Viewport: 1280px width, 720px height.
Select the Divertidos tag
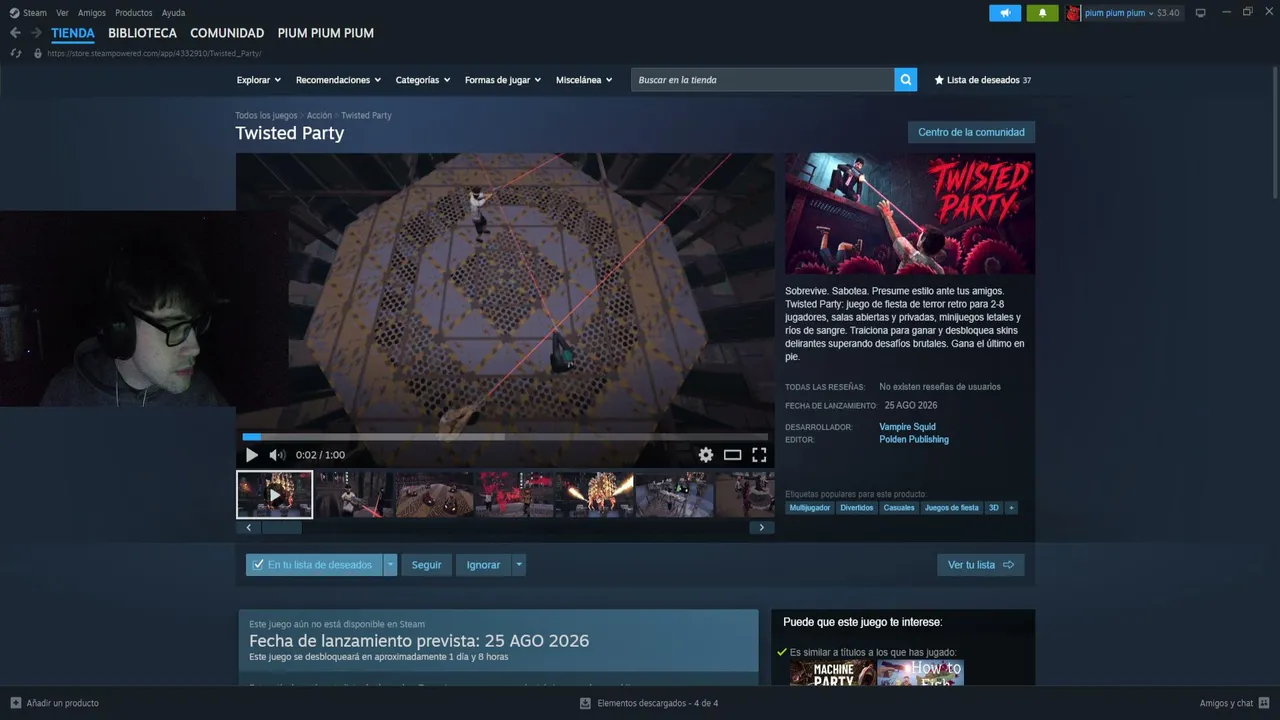pyautogui.click(x=857, y=508)
